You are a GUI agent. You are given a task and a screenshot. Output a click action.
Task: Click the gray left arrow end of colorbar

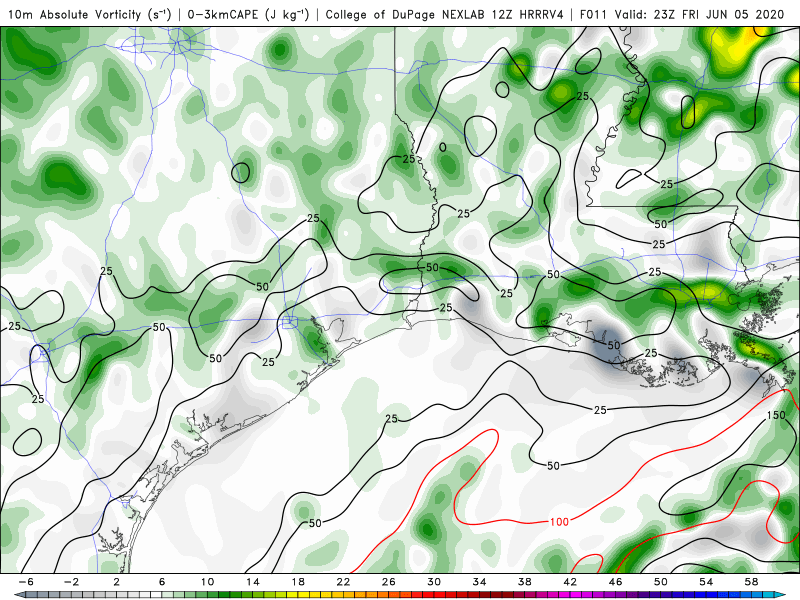click(20, 595)
